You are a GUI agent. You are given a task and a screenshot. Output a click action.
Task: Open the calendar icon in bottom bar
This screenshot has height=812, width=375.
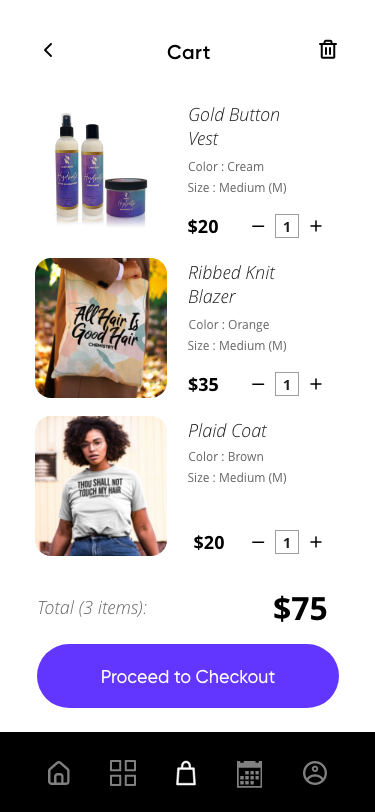click(250, 774)
